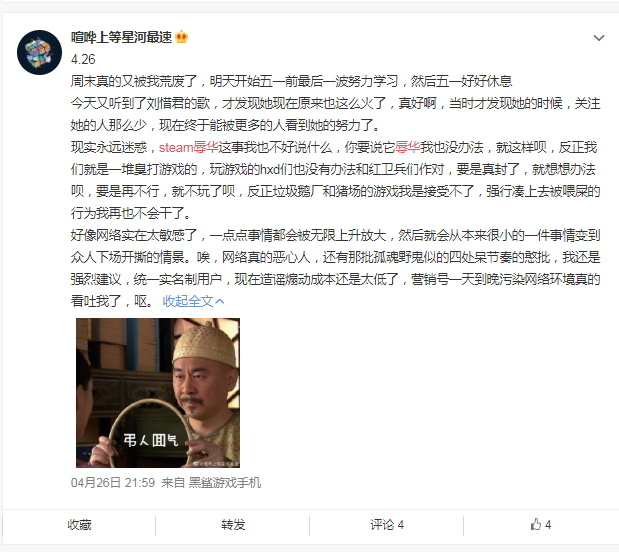Click the 4.26 date text in post
619x552 pixels.
click(83, 59)
